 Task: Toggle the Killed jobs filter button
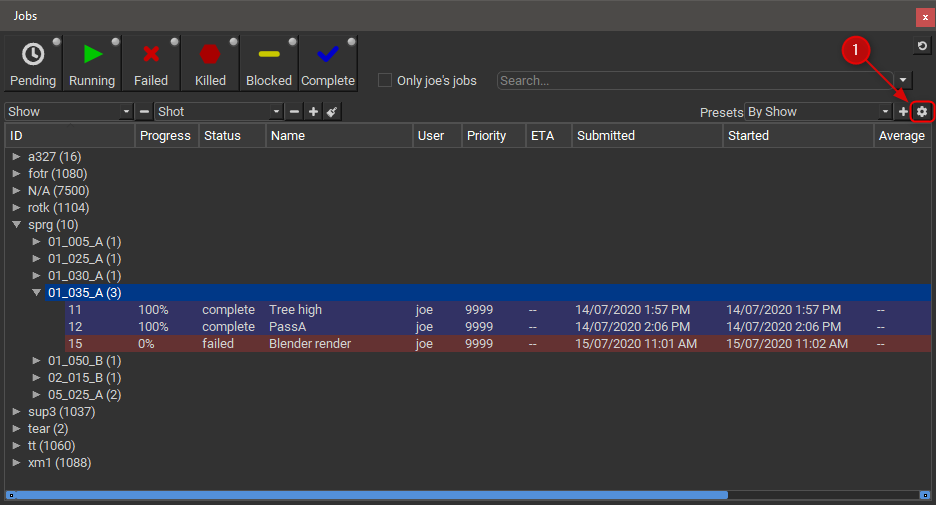(210, 64)
